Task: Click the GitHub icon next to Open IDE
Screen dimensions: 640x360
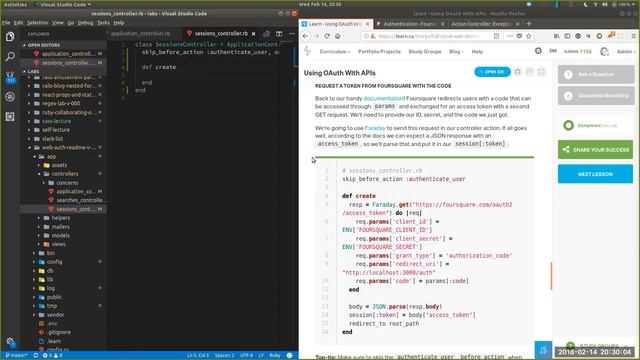Action: pos(518,72)
